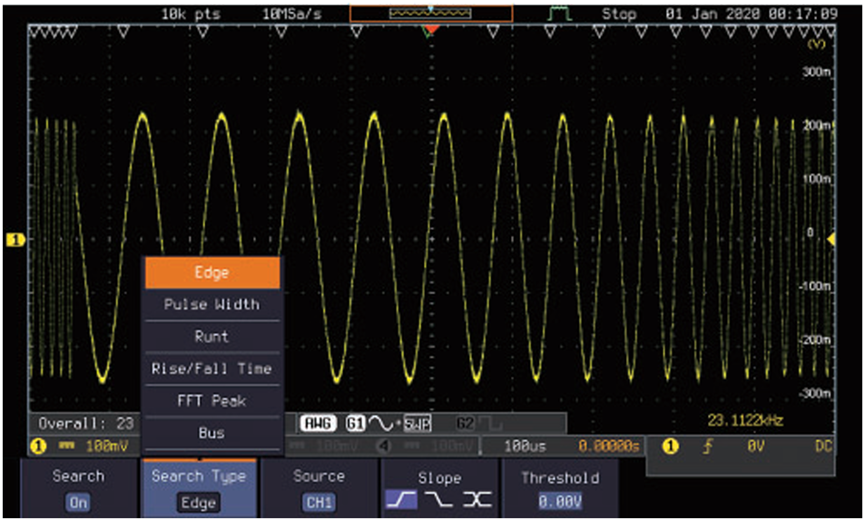Choose Pulse Width from search type list

(212, 304)
